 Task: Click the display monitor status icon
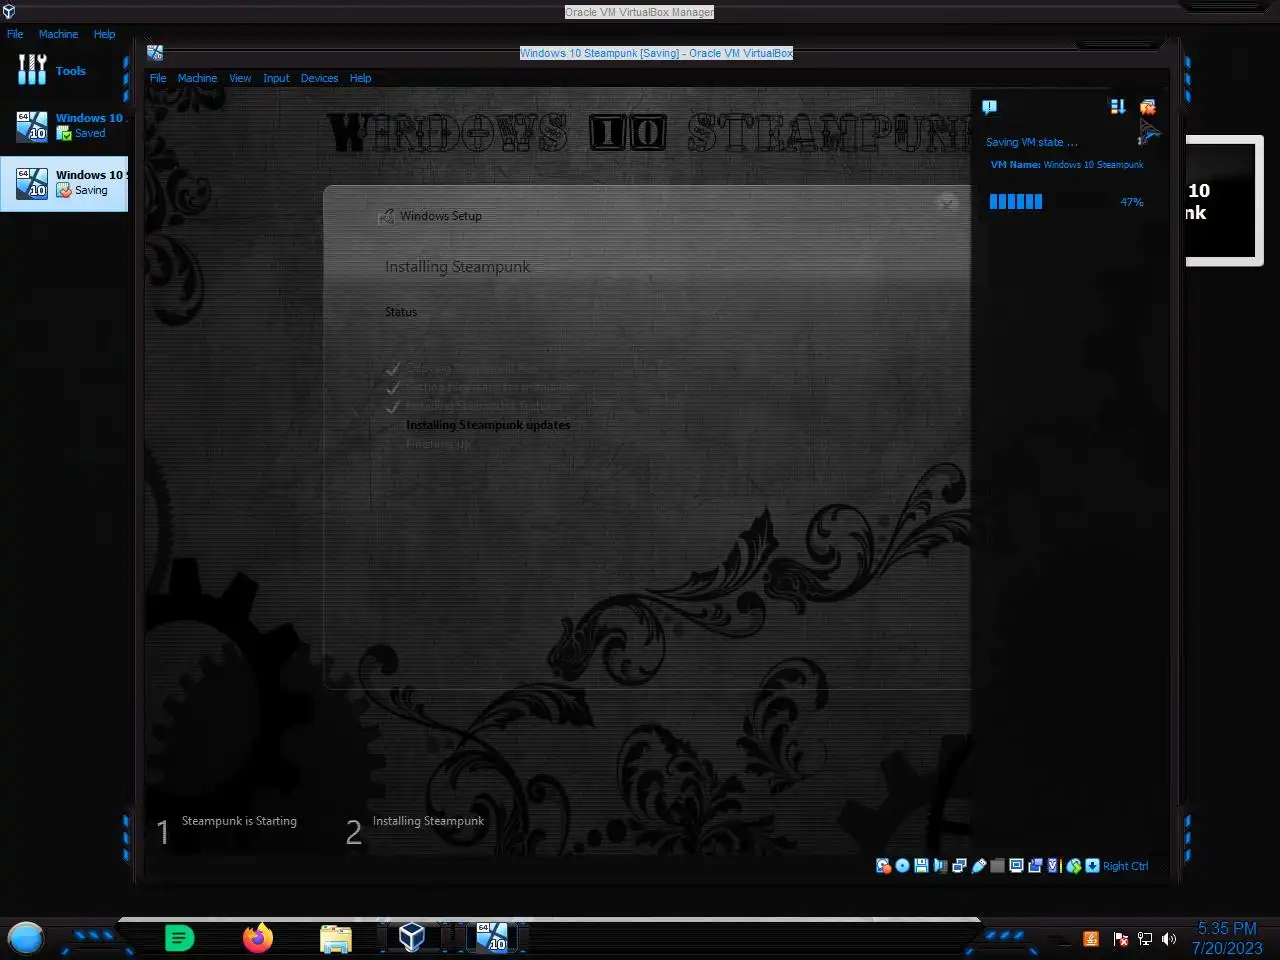click(x=1016, y=866)
